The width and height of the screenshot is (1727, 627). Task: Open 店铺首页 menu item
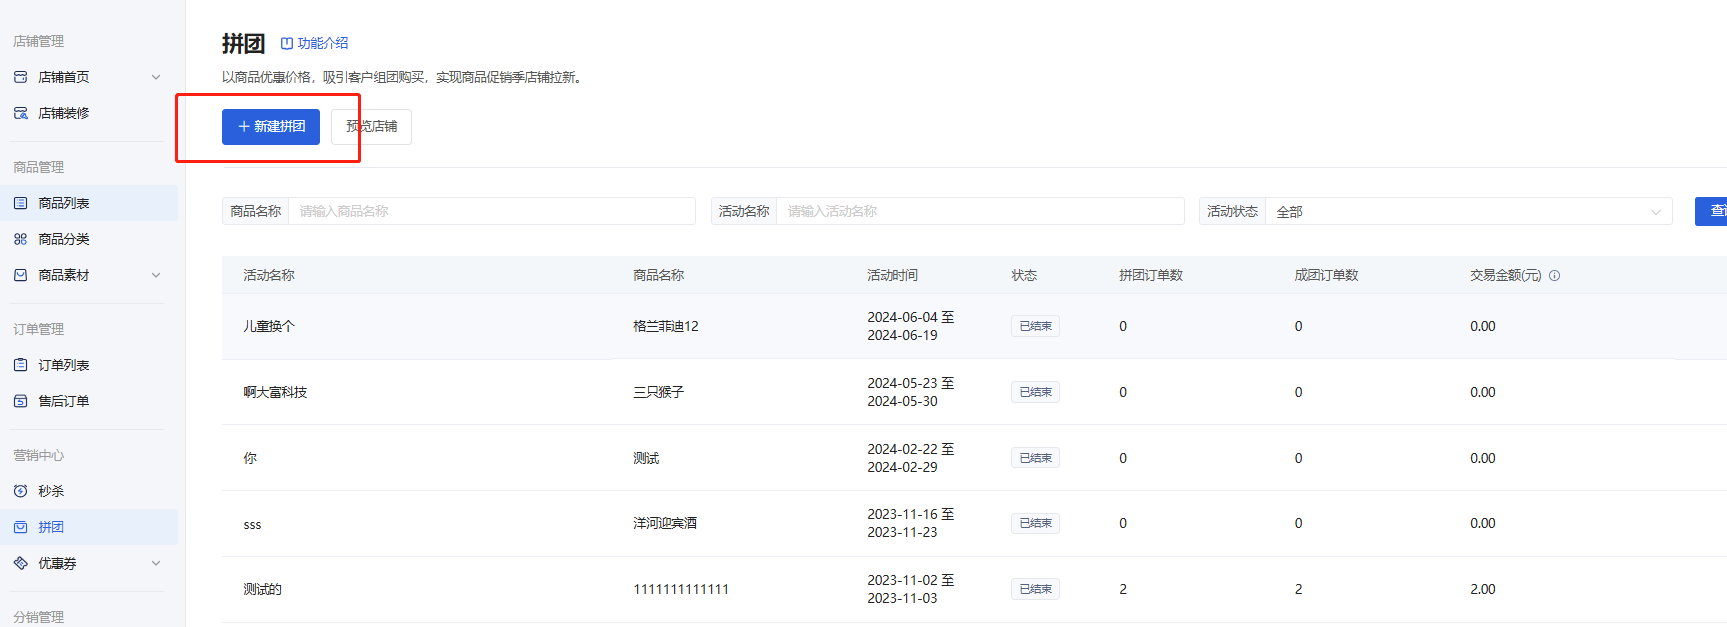[89, 77]
